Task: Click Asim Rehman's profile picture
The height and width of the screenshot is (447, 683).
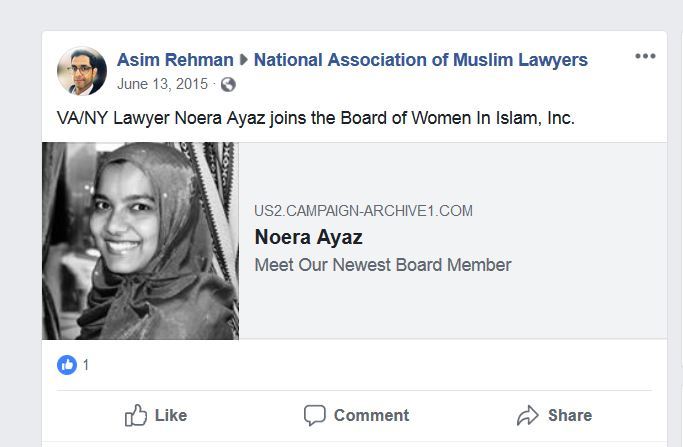Action: pos(82,71)
